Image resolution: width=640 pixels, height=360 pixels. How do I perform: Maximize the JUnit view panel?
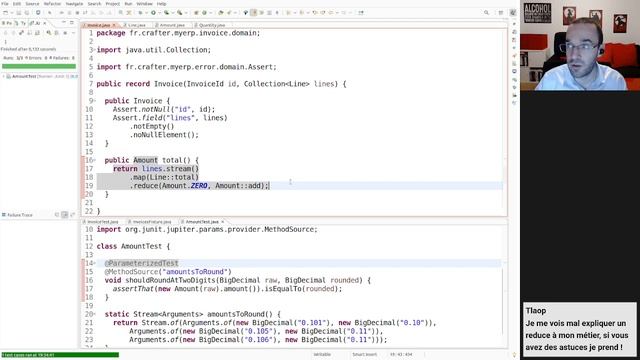coord(71,22)
